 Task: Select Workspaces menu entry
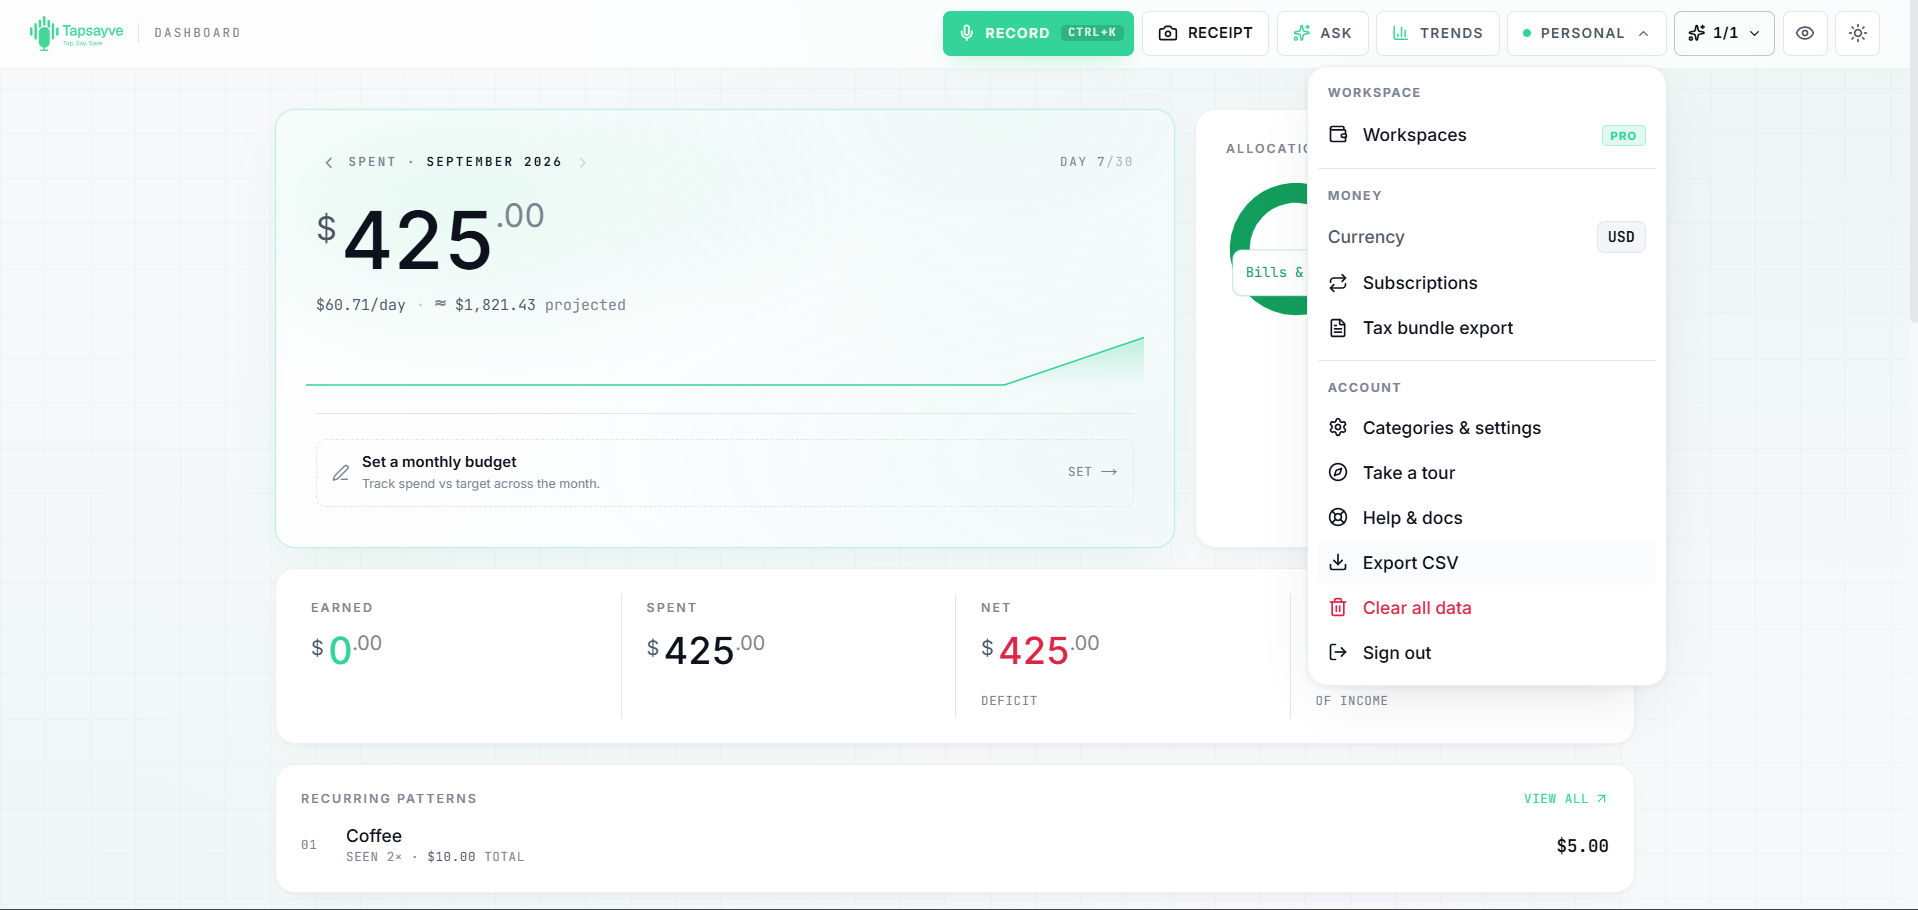click(x=1487, y=135)
